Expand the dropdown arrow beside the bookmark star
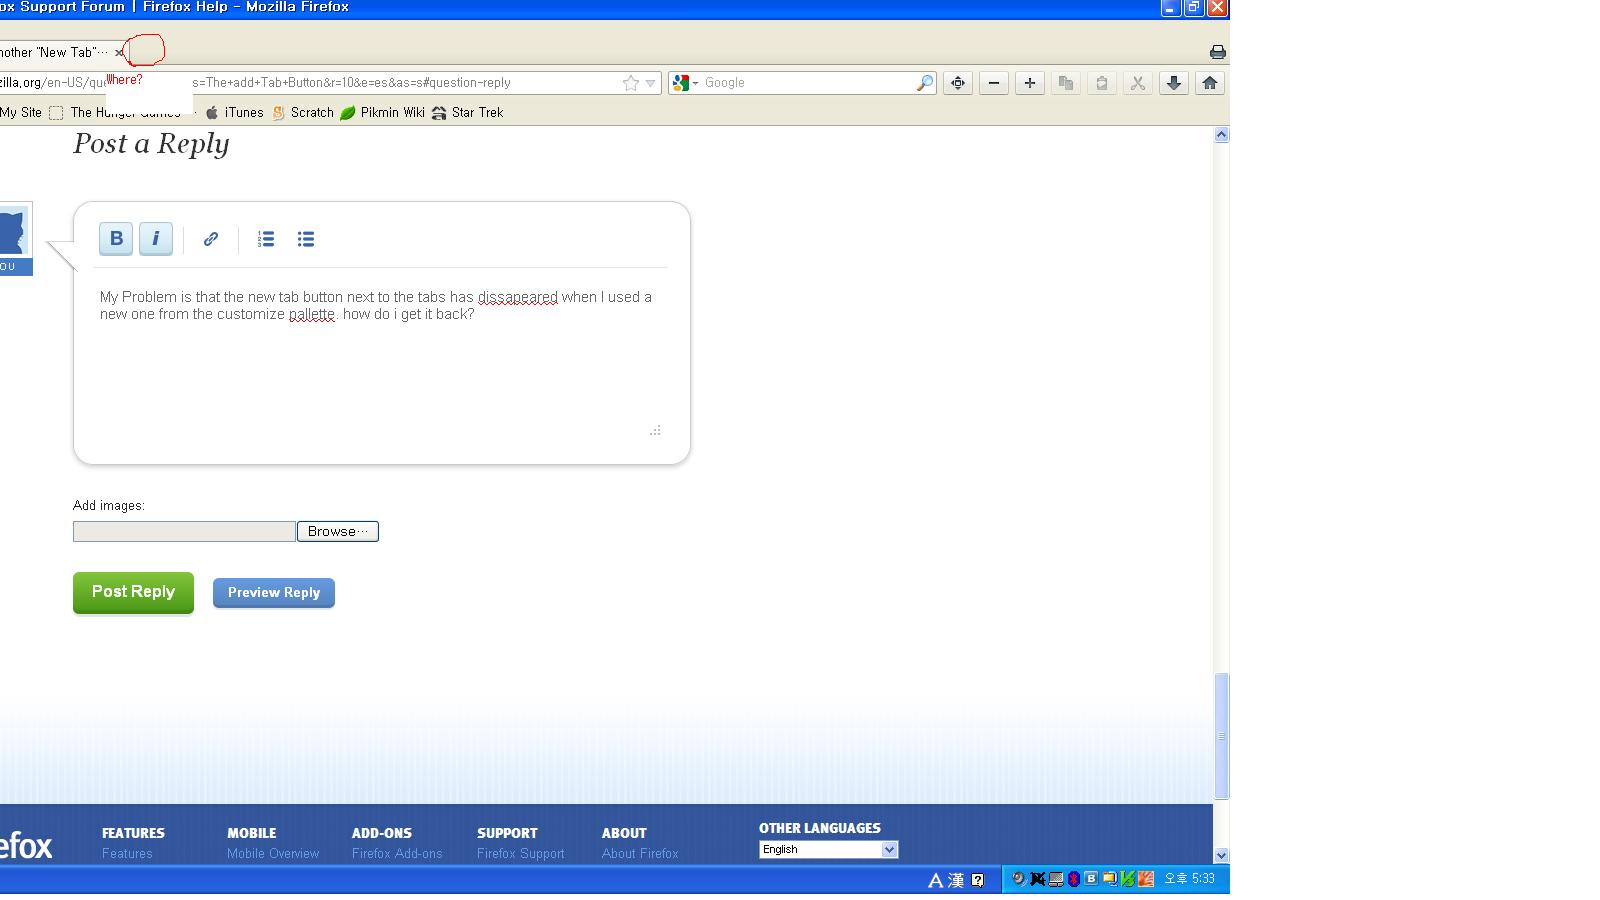The height and width of the screenshot is (900, 1600). (650, 83)
